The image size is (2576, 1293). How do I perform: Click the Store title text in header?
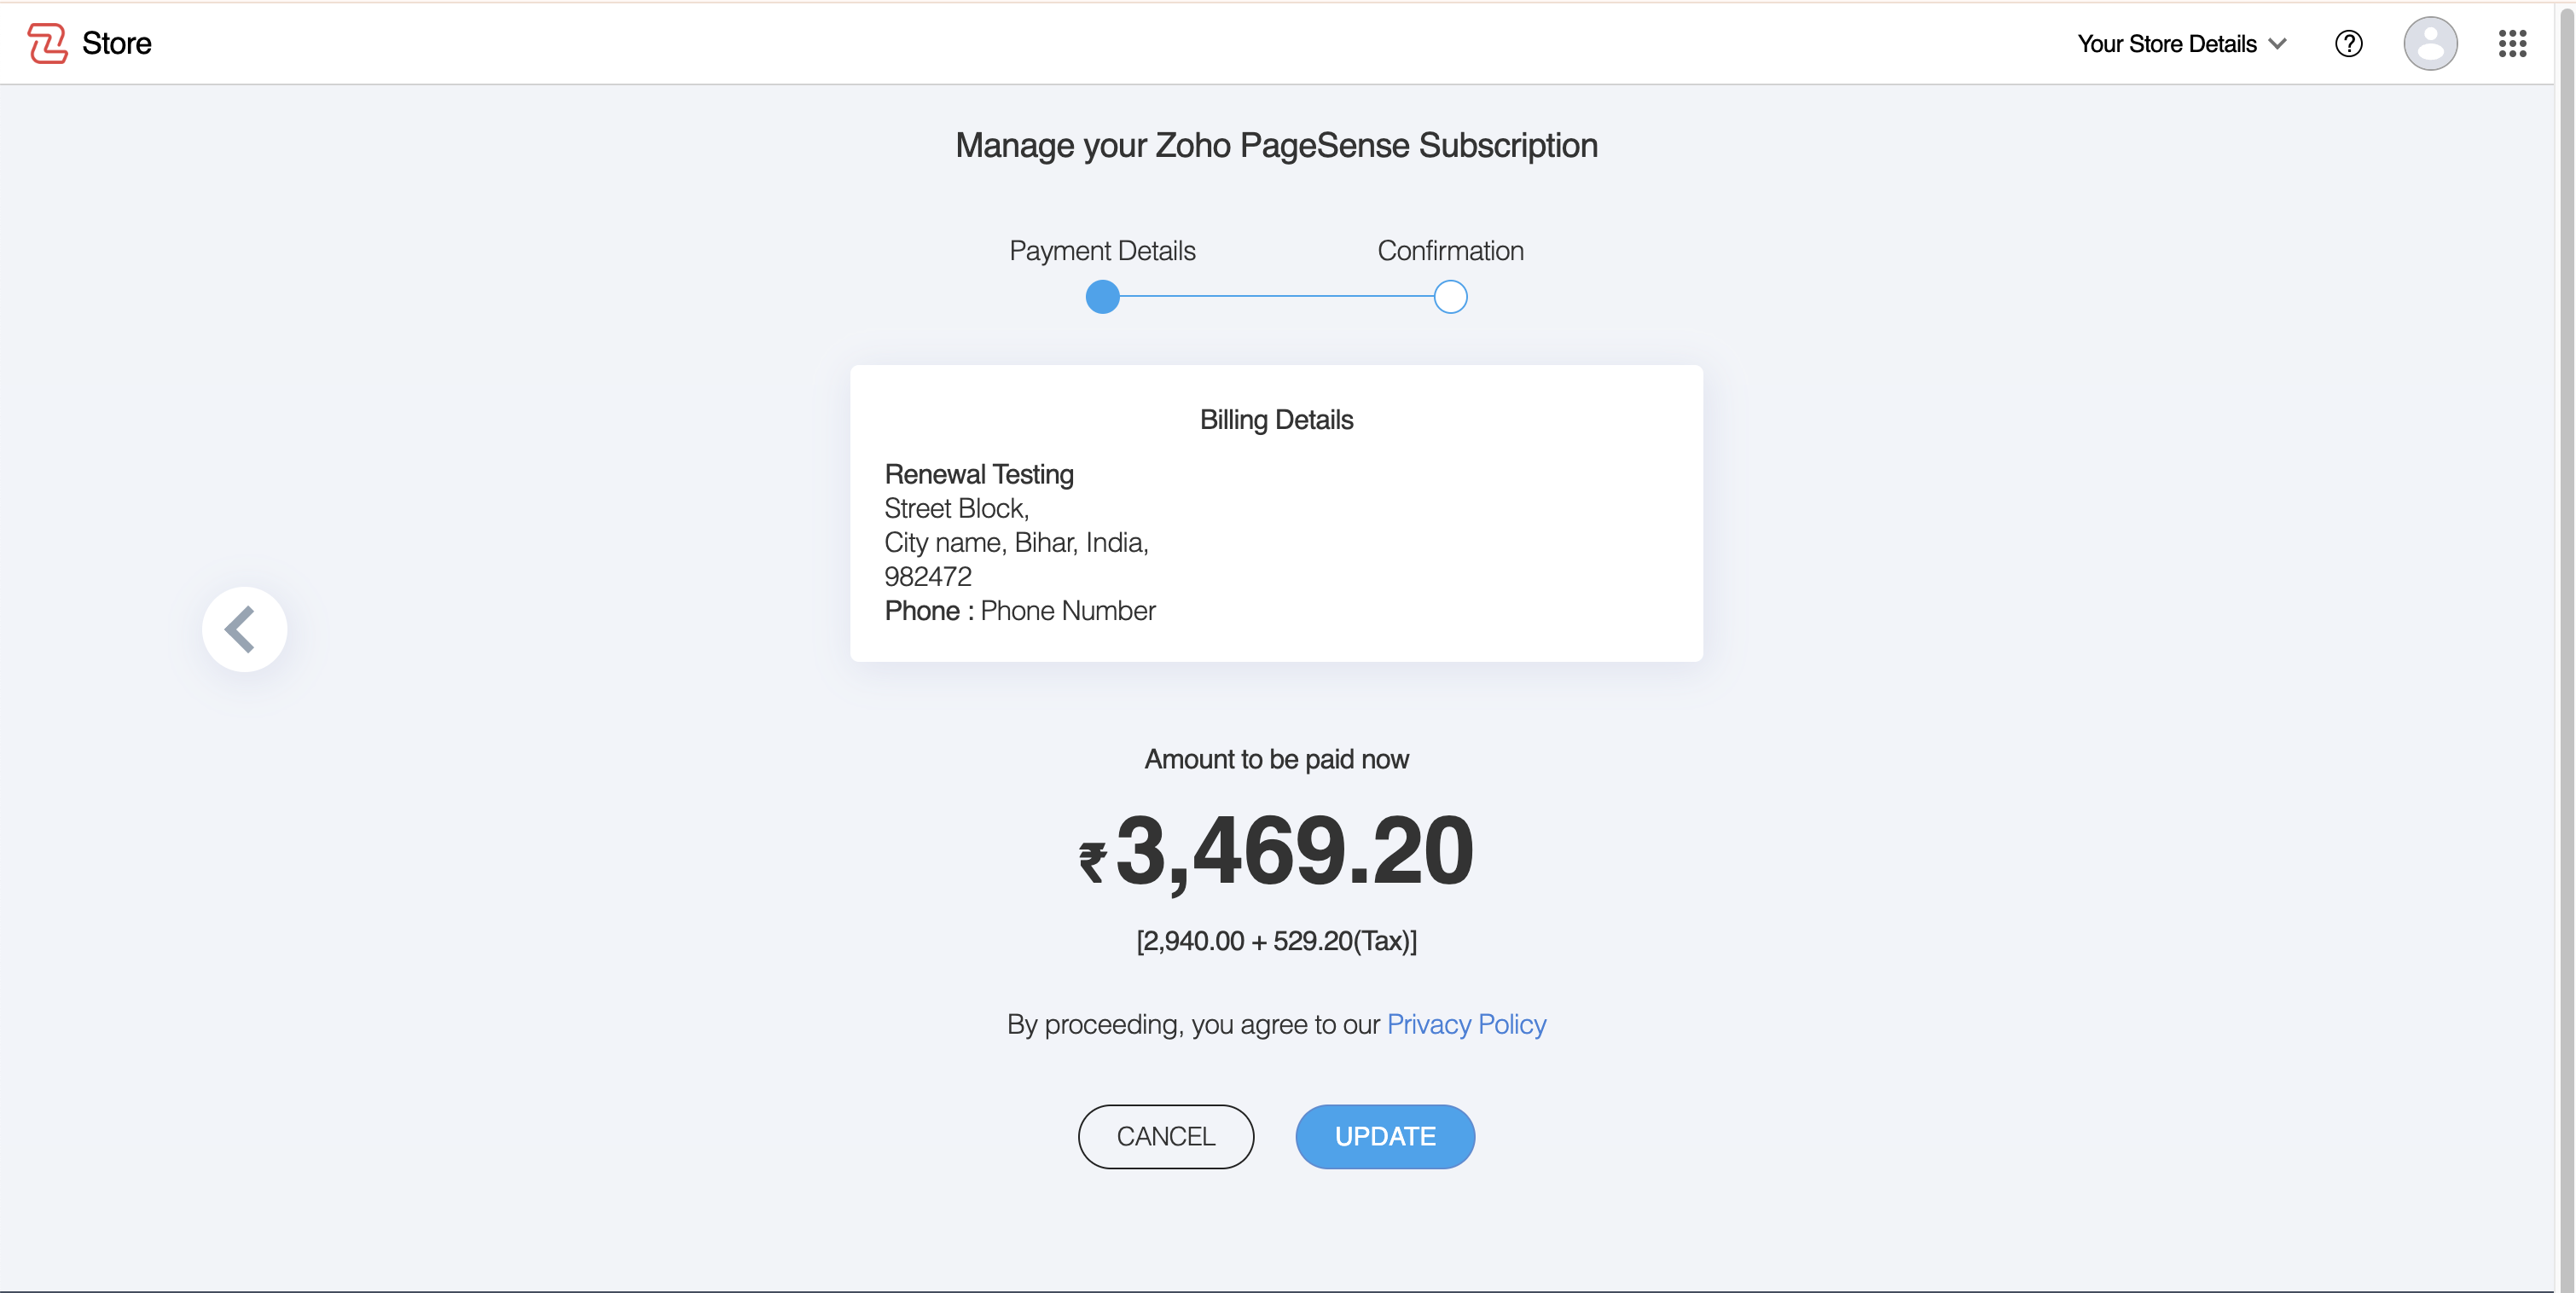(x=116, y=43)
